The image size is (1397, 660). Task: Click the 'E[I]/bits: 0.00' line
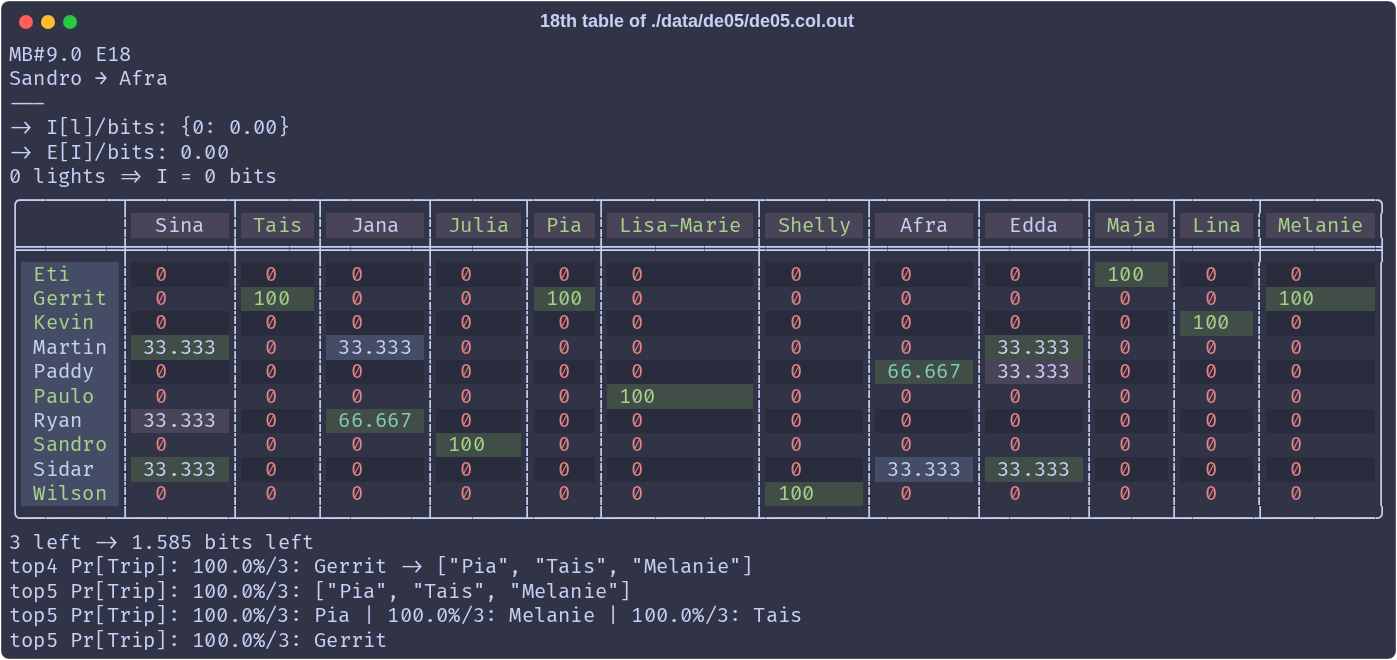pyautogui.click(x=119, y=152)
